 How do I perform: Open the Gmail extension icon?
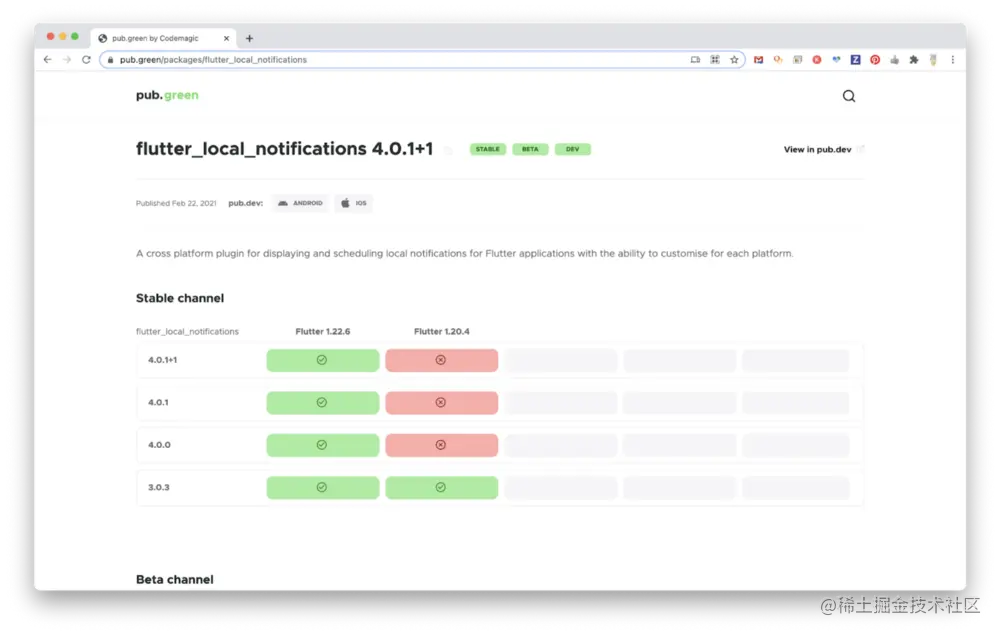click(758, 59)
